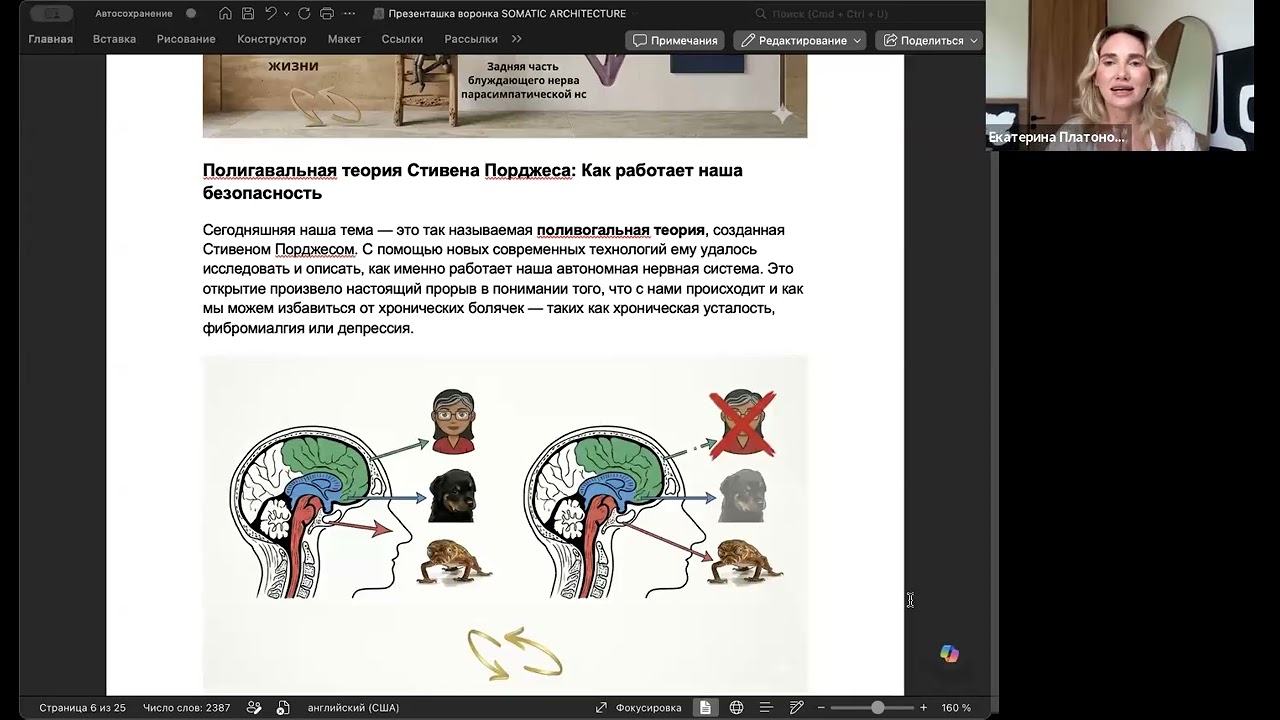
Task: Switch to the Вставка tab
Action: 114,39
